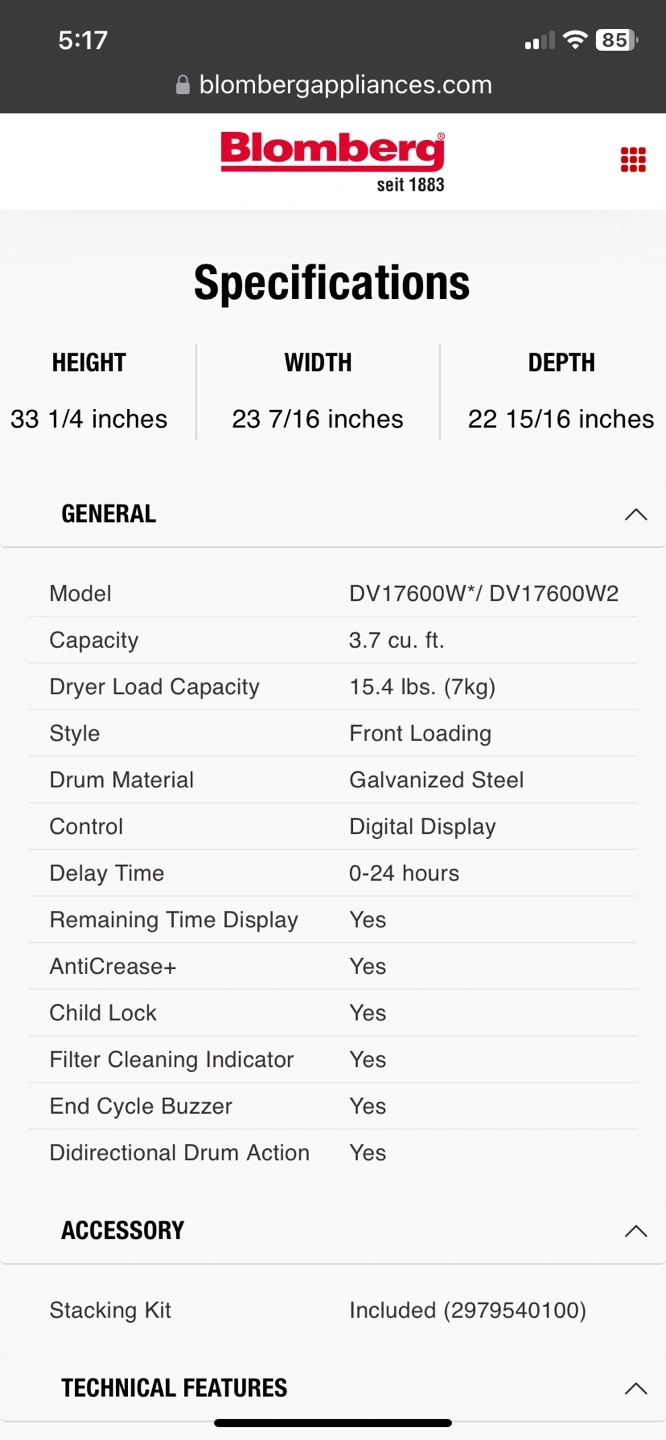Tap the Specifications heading

tap(332, 282)
